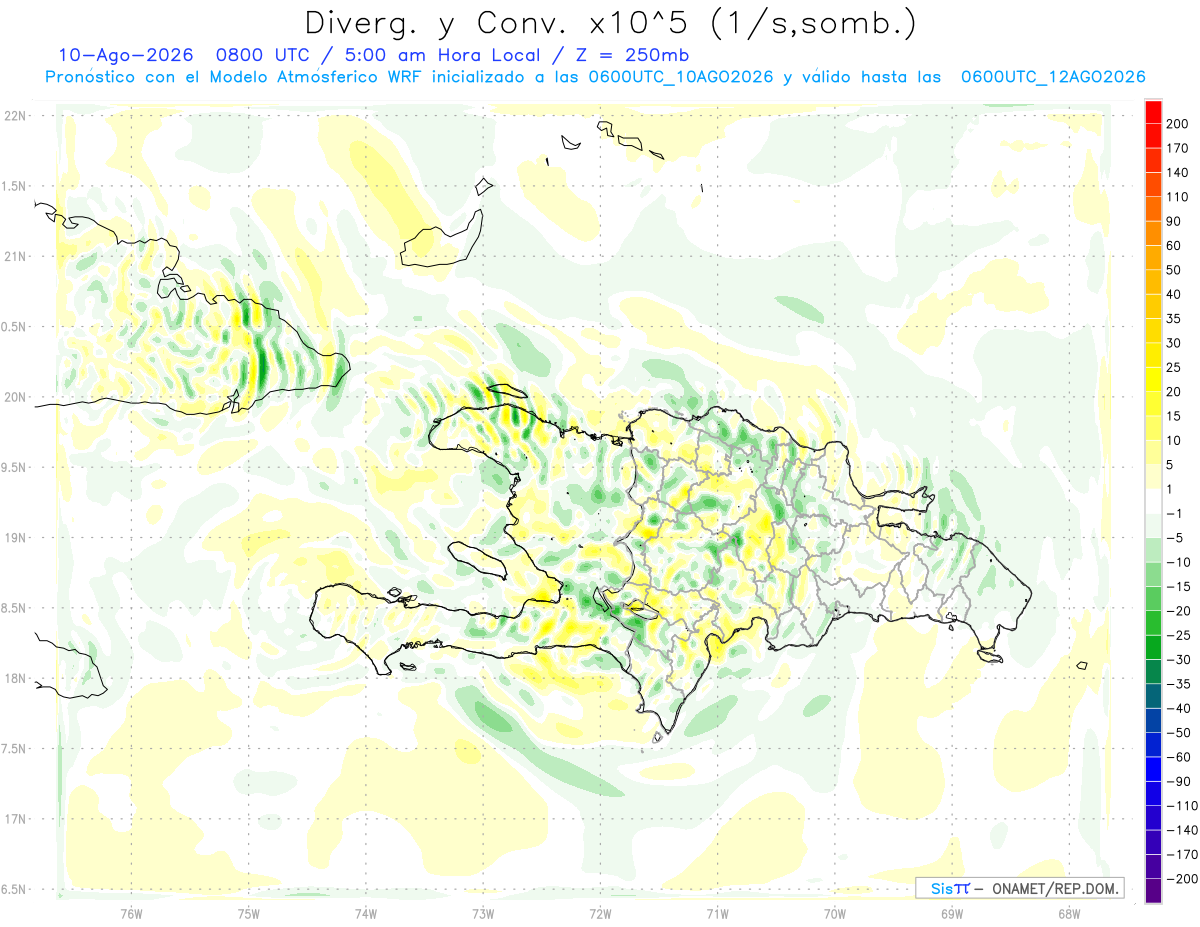The width and height of the screenshot is (1200, 927).
Task: Click Saona Island off the southeastern Dominican coast
Action: pyautogui.click(x=990, y=655)
